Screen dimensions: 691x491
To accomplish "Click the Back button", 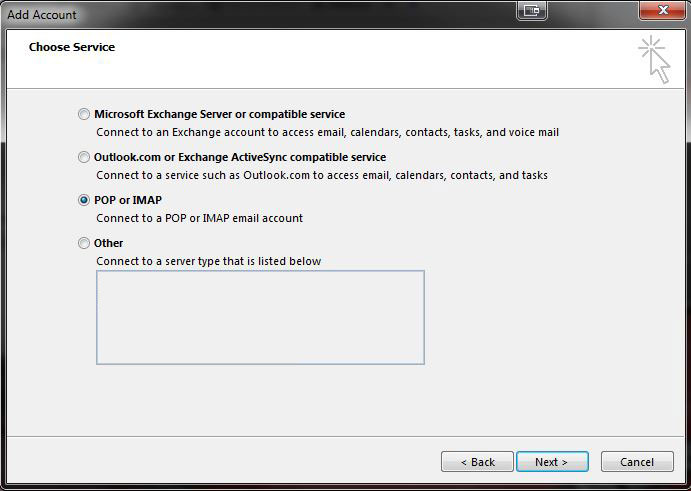I will (477, 461).
